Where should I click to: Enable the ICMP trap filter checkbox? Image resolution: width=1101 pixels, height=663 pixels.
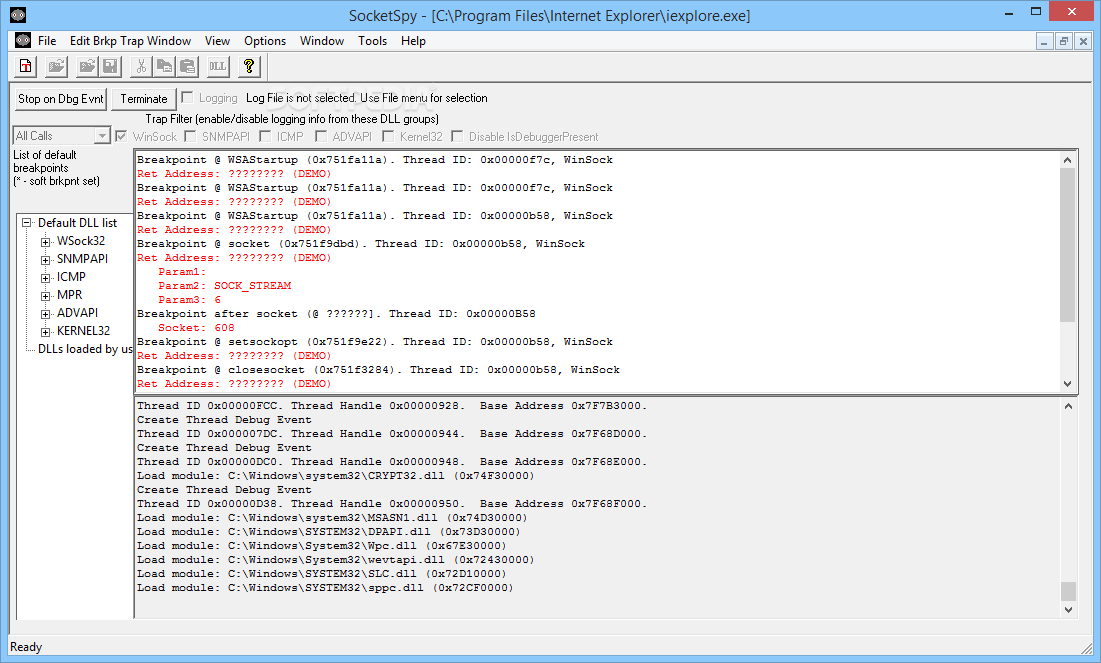(266, 136)
